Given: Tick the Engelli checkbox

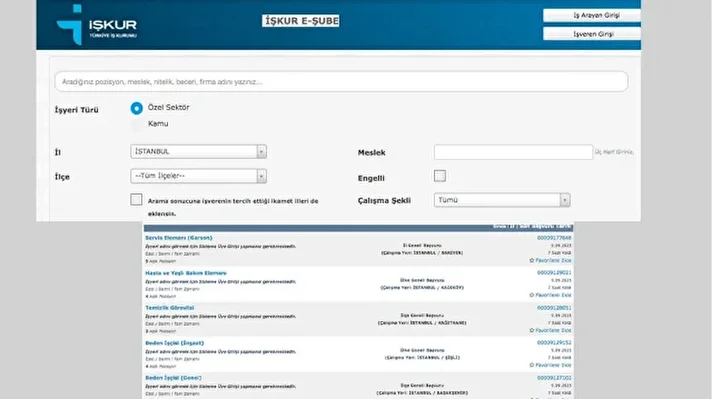Looking at the screenshot, I should [x=440, y=176].
